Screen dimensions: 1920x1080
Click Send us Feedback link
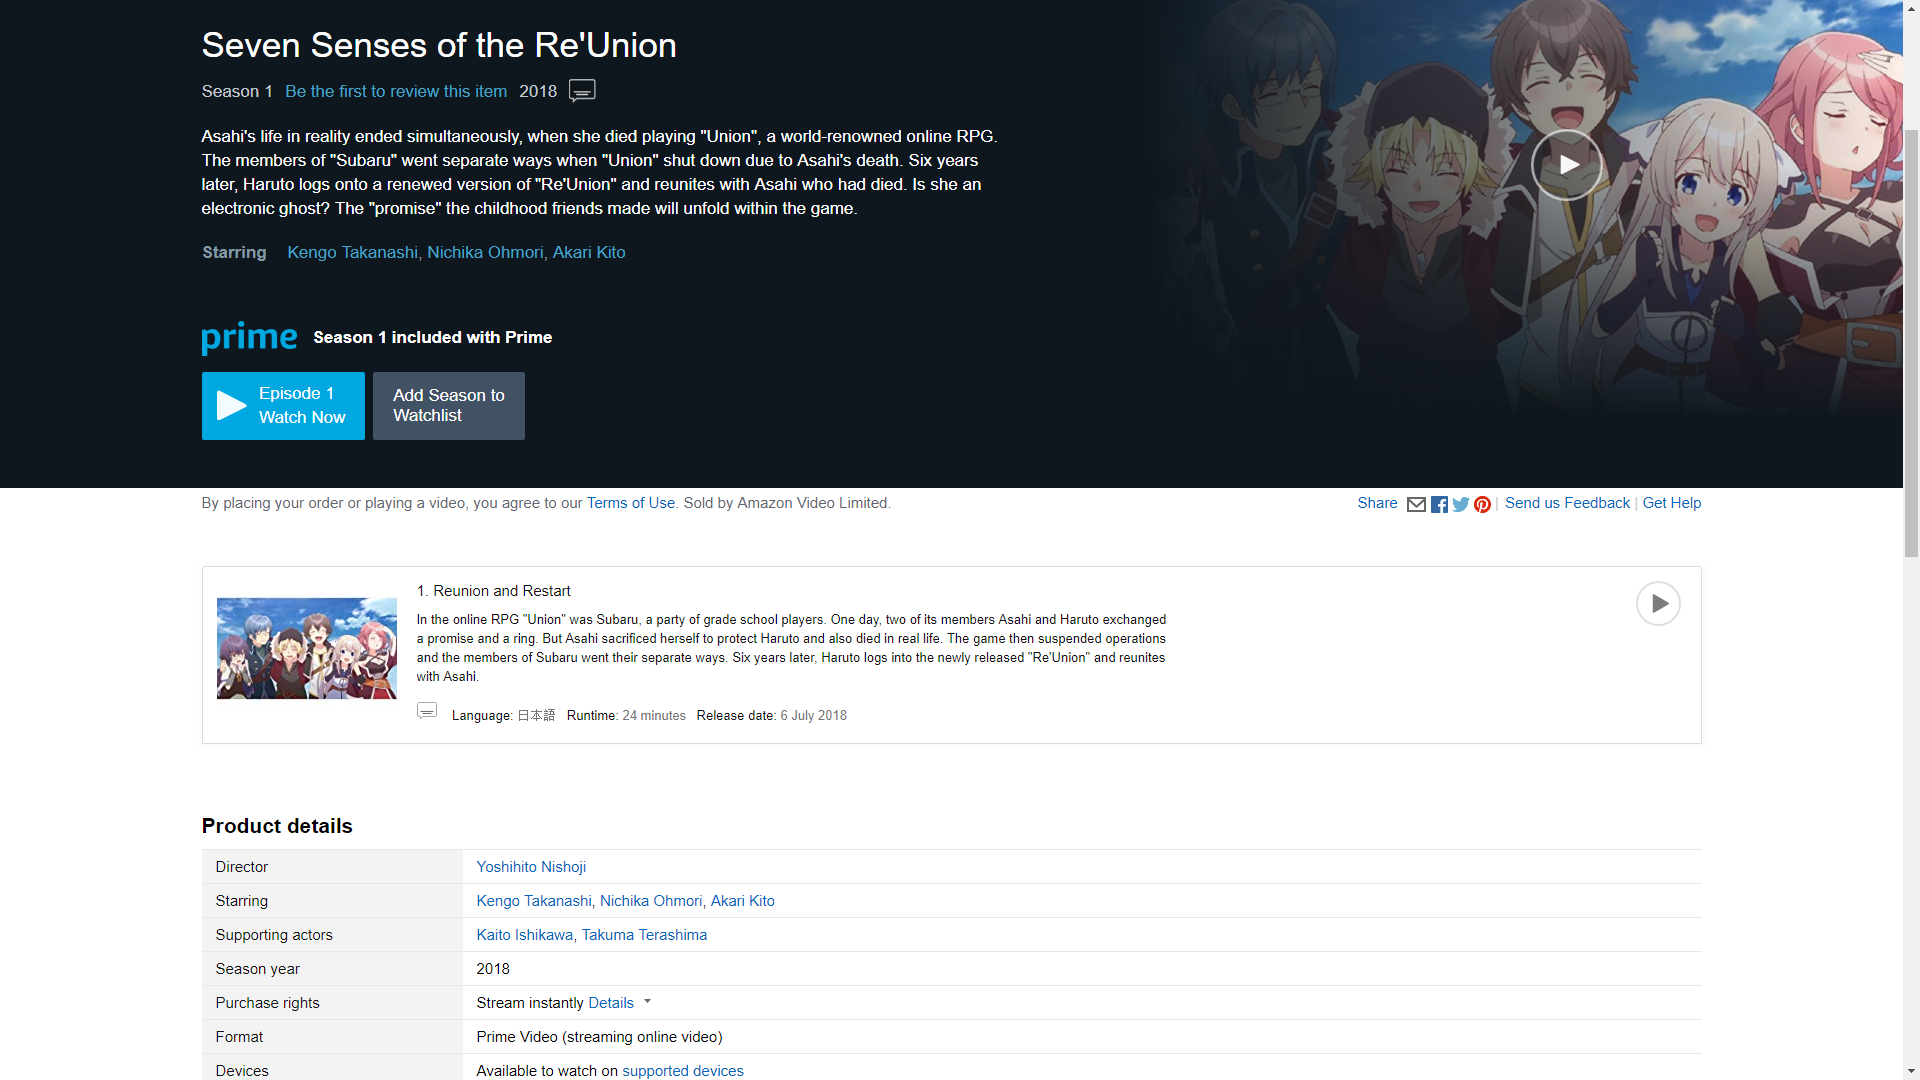[x=1565, y=502]
